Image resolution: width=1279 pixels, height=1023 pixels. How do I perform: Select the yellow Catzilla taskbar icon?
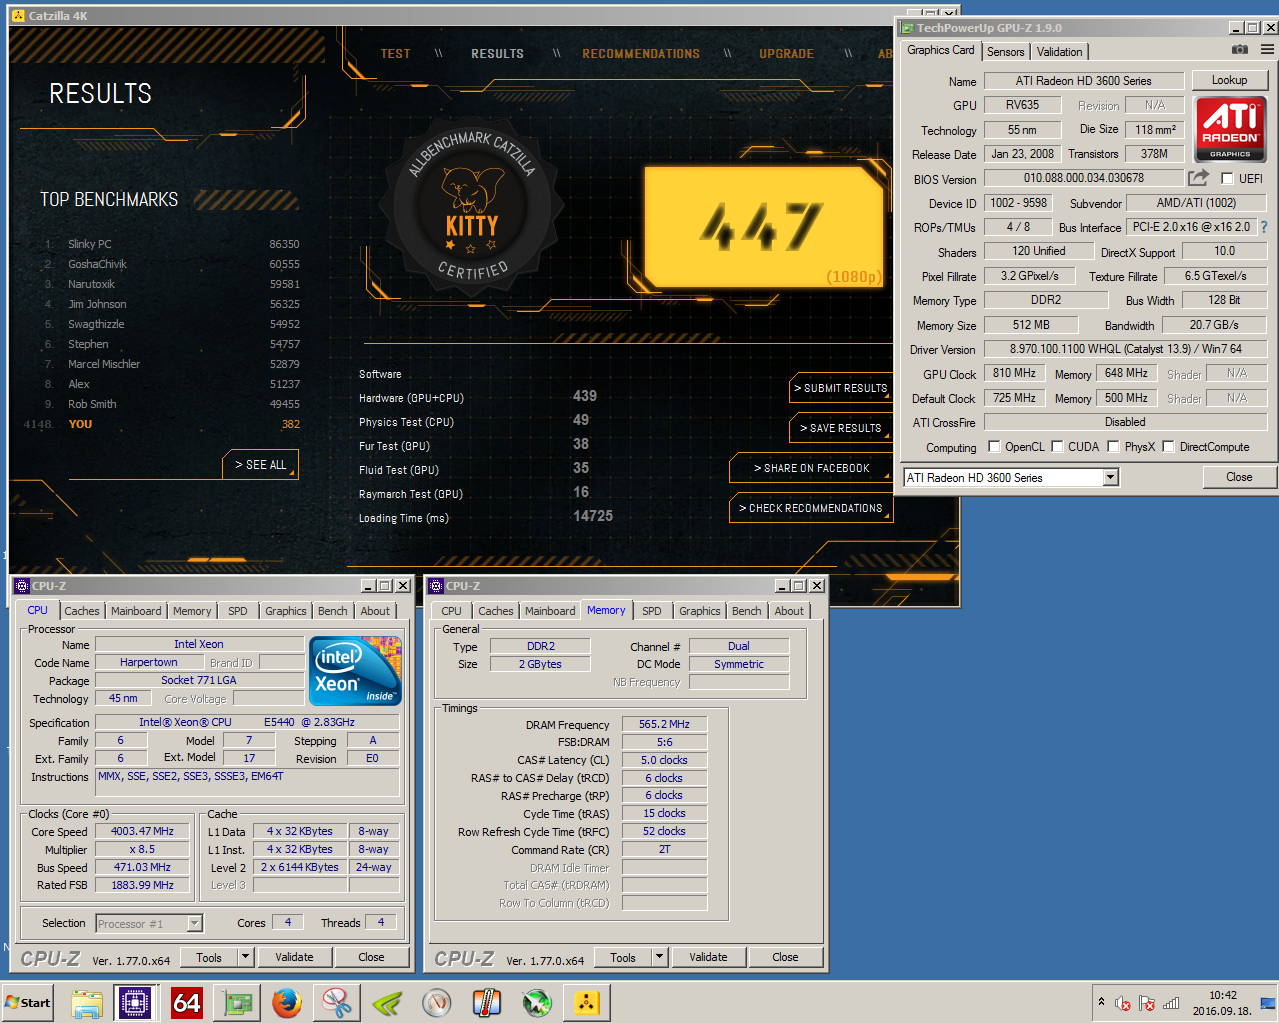point(587,1003)
